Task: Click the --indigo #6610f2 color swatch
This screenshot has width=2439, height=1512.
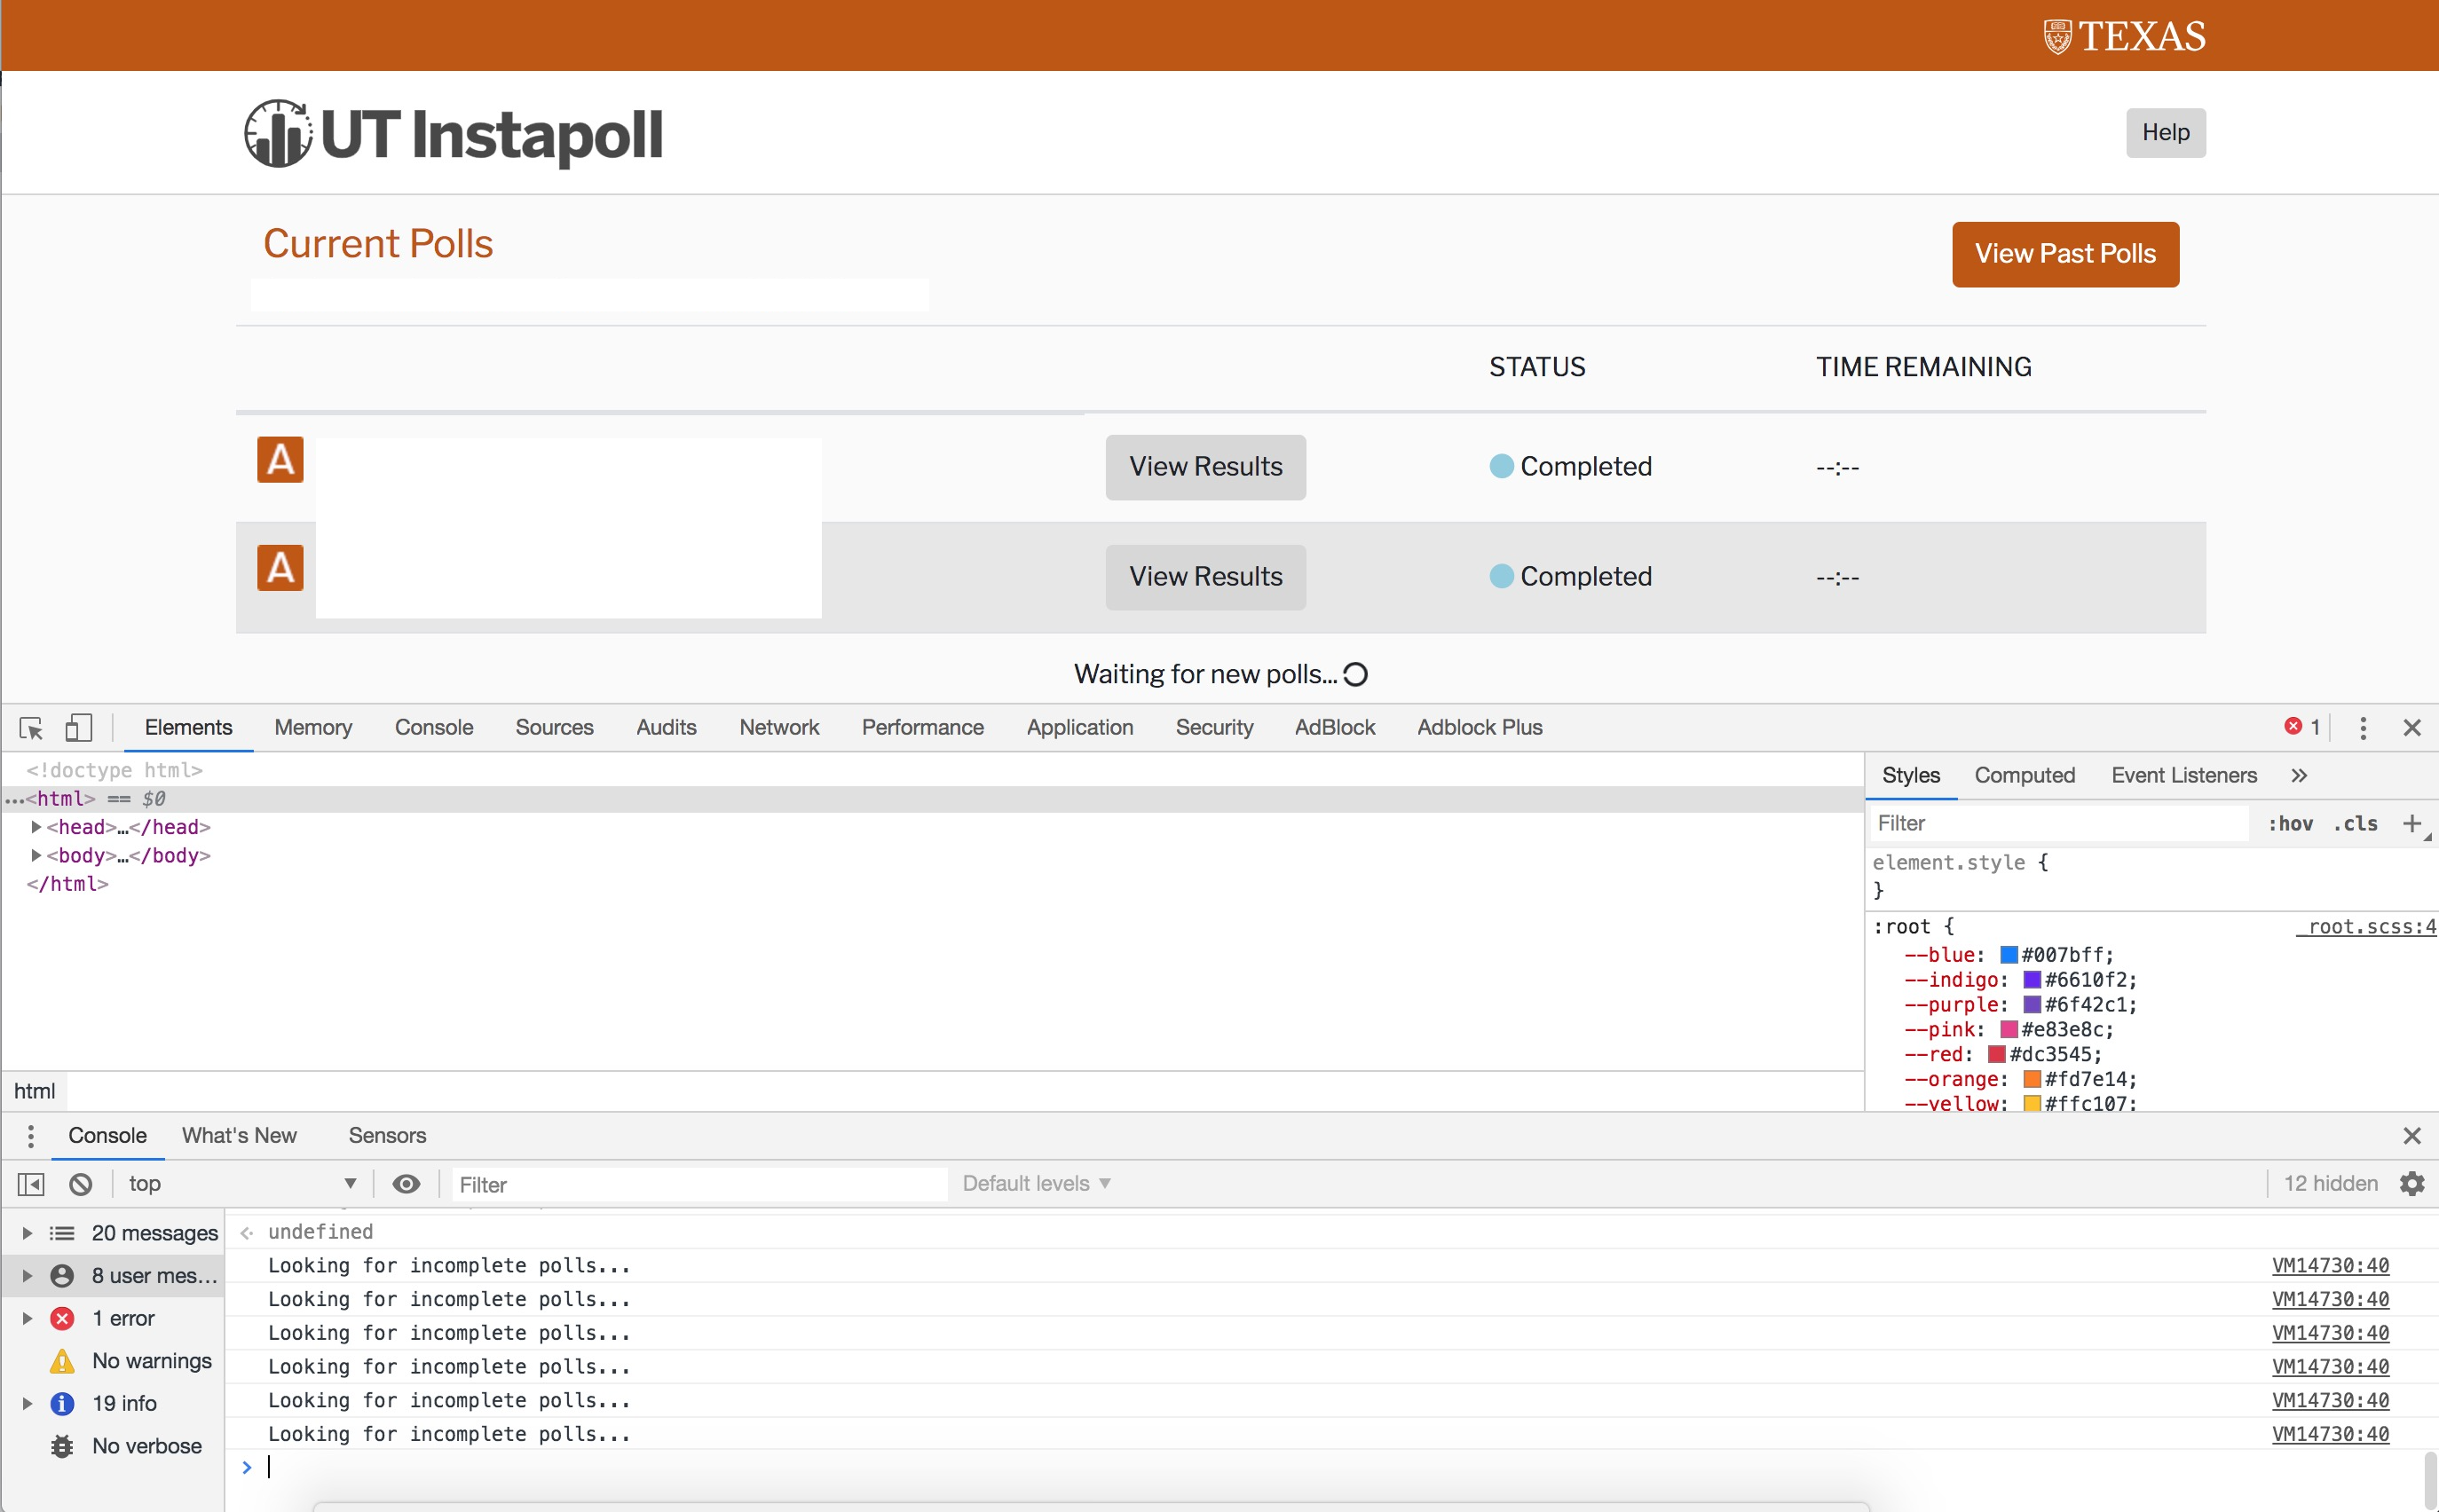Action: click(x=2031, y=980)
